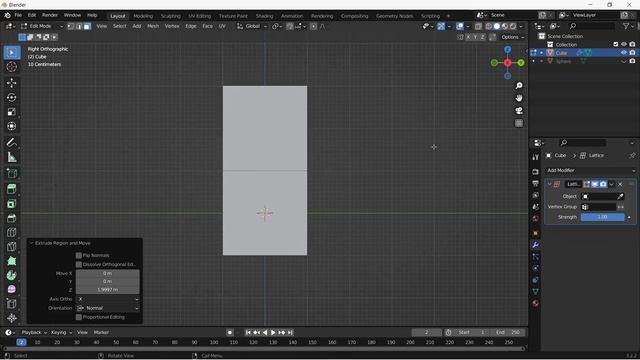This screenshot has height=360, width=640.
Task: Open the viewport Options dropdown
Action: pyautogui.click(x=513, y=37)
